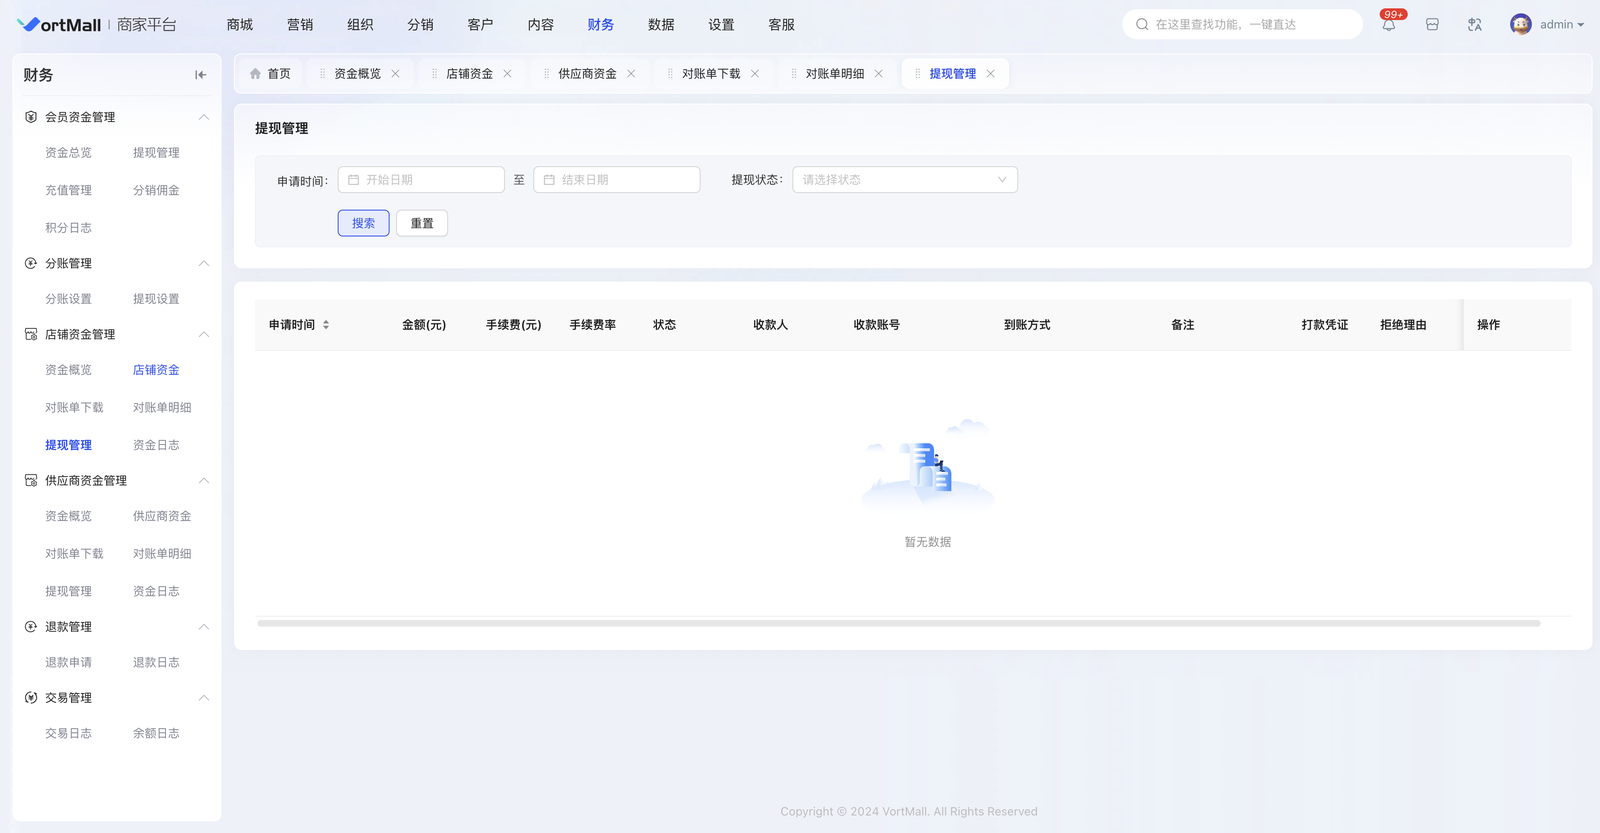
Task: Sort by 申请时间 column arrows
Action: [x=326, y=325]
